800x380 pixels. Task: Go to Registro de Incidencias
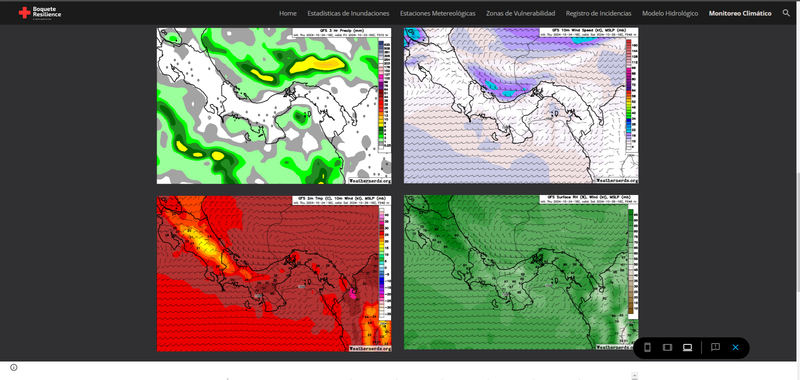(x=598, y=13)
